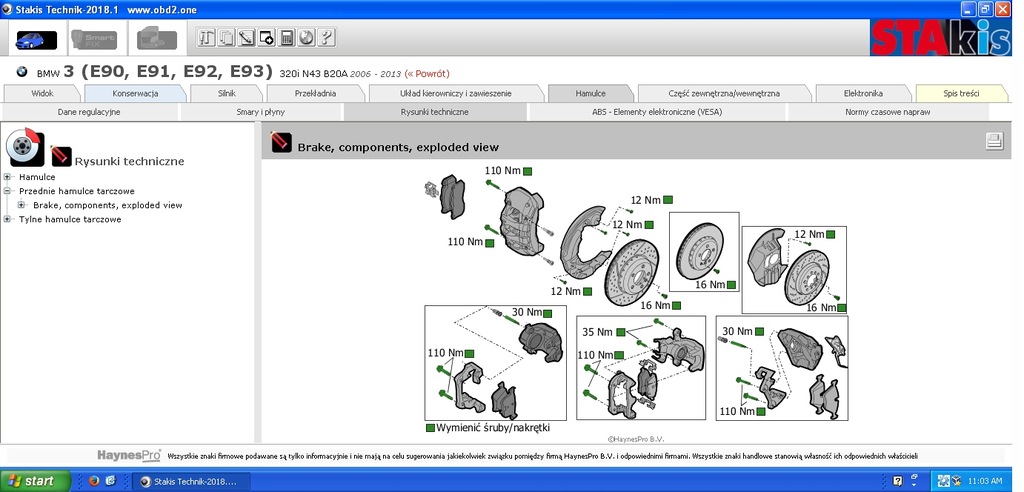Click the 35 Nm torque label
This screenshot has height=492, width=1024.
[597, 332]
